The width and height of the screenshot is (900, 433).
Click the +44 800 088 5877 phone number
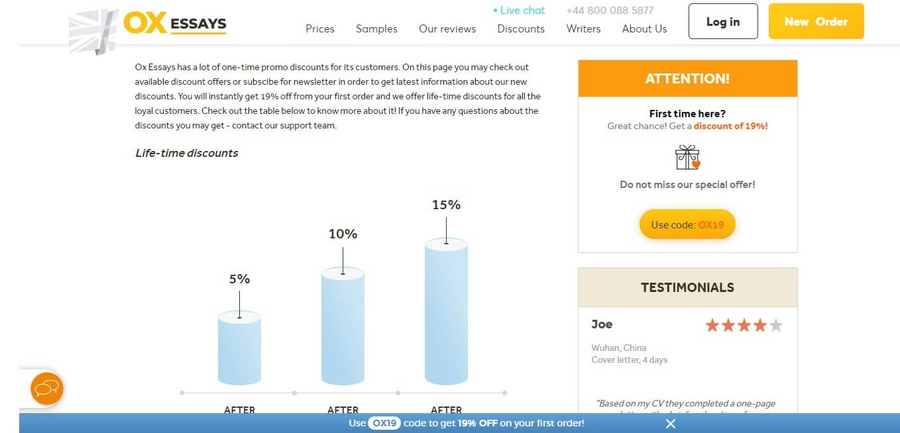click(x=610, y=10)
